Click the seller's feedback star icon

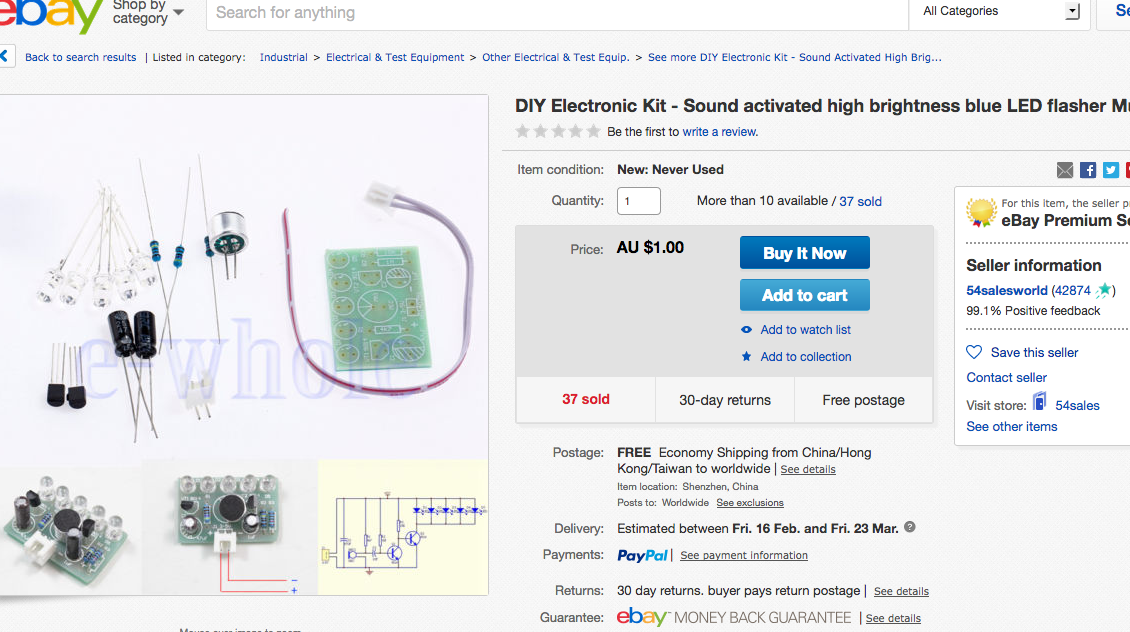(x=1104, y=291)
